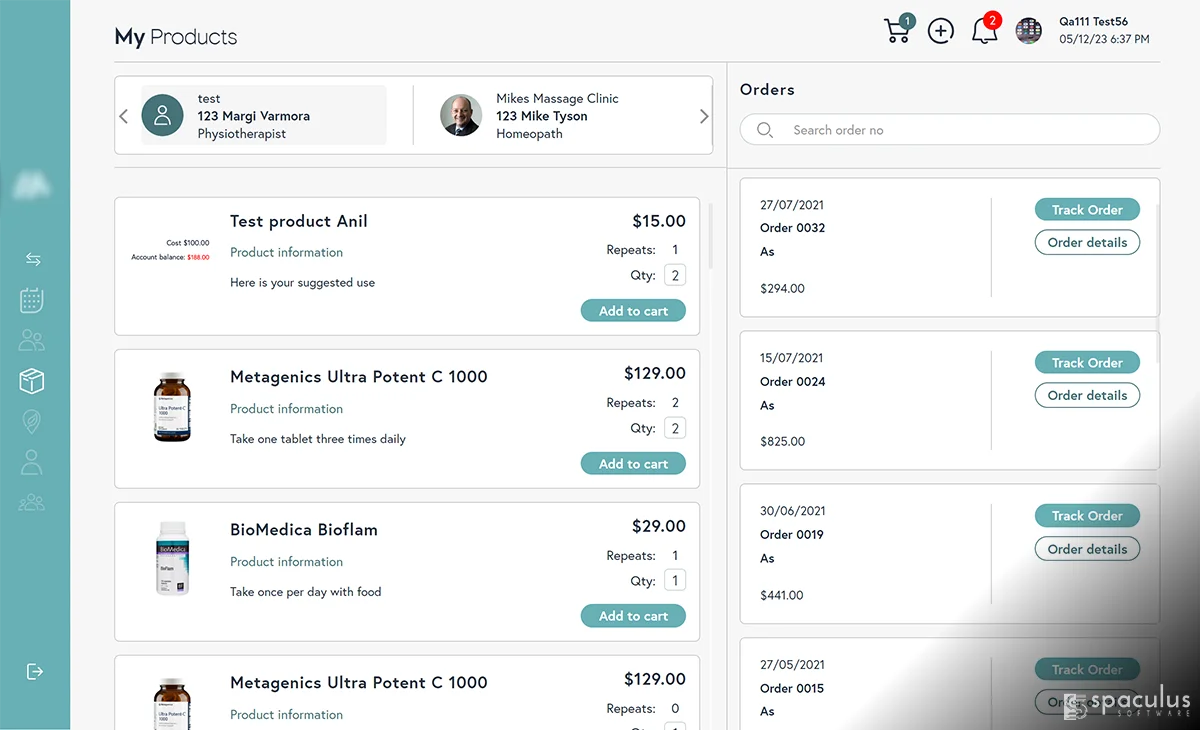Image resolution: width=1200 pixels, height=730 pixels.
Task: Click the $29.00 price
Action: (x=659, y=526)
